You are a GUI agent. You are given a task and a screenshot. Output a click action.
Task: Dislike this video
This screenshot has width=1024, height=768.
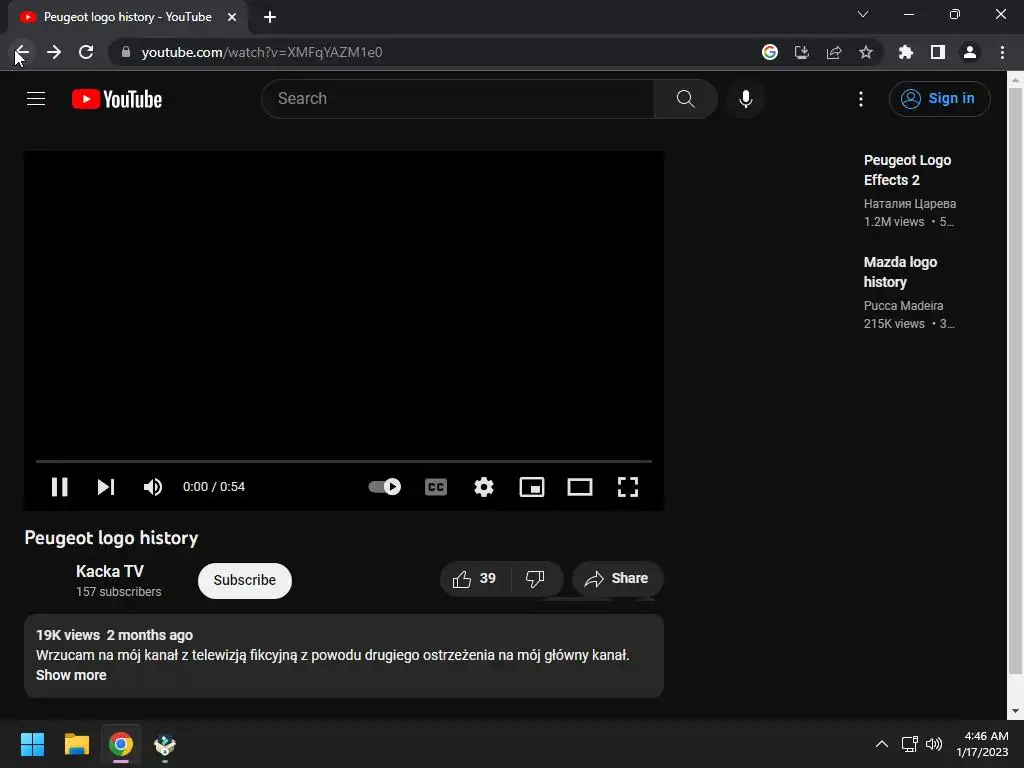click(535, 579)
